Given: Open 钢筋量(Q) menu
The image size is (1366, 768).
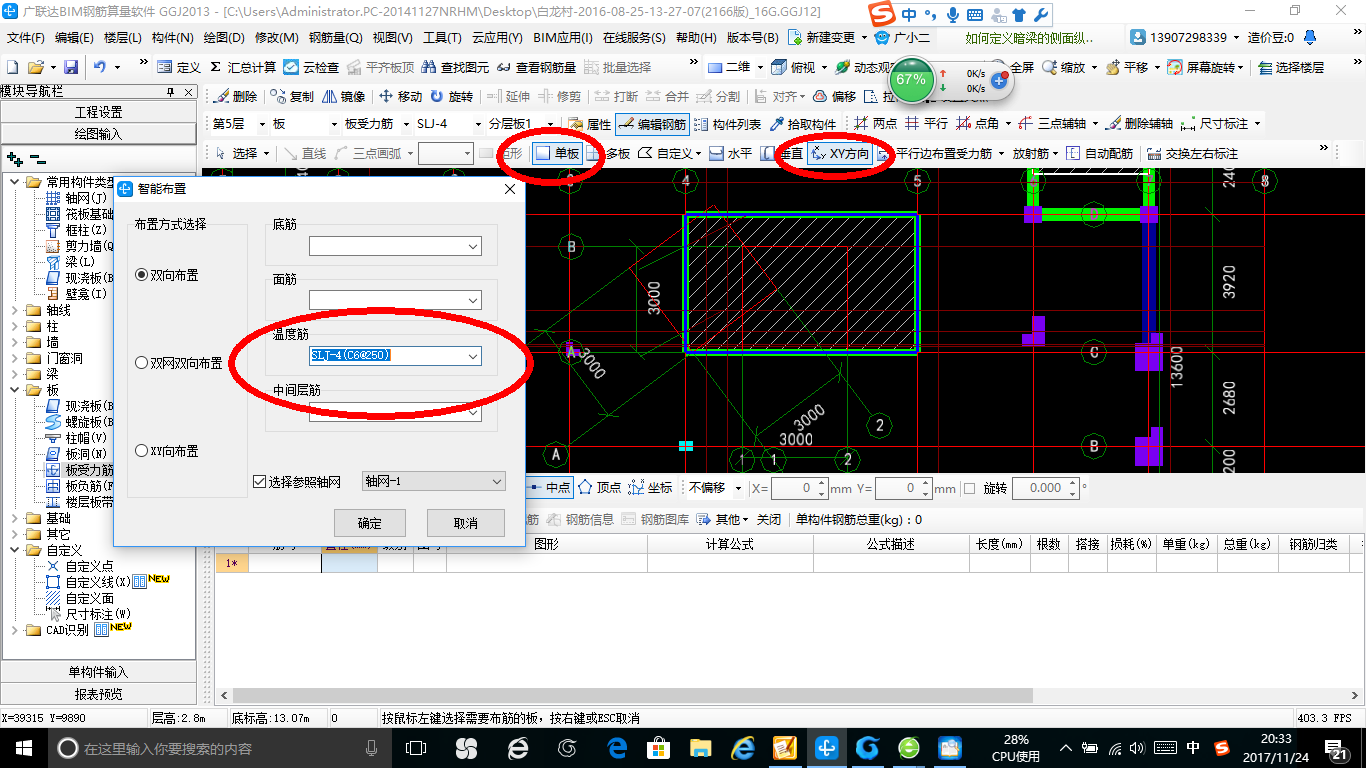Looking at the screenshot, I should 336,38.
